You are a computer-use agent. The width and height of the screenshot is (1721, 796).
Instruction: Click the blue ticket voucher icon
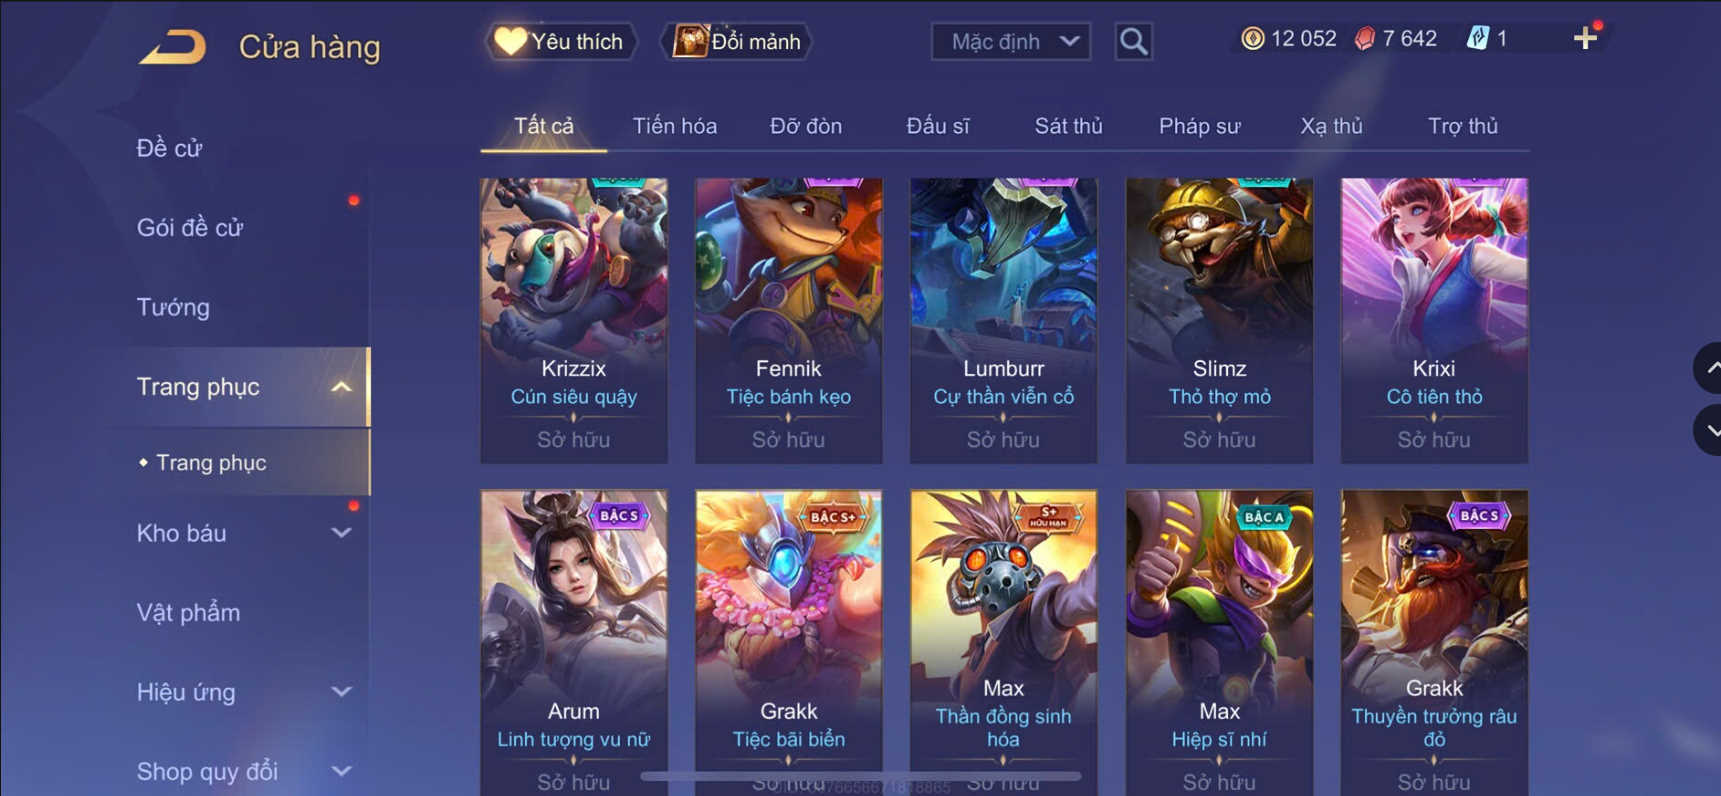(x=1477, y=39)
